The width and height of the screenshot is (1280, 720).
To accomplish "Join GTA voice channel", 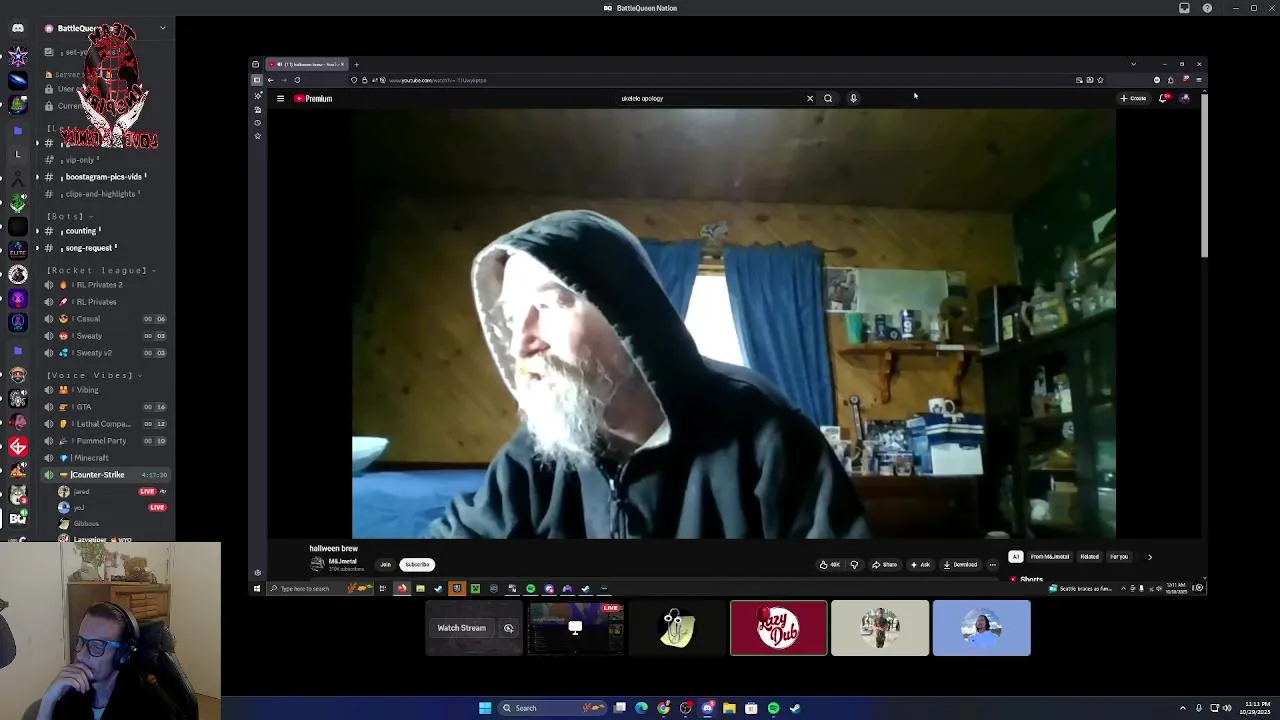I will point(82,407).
